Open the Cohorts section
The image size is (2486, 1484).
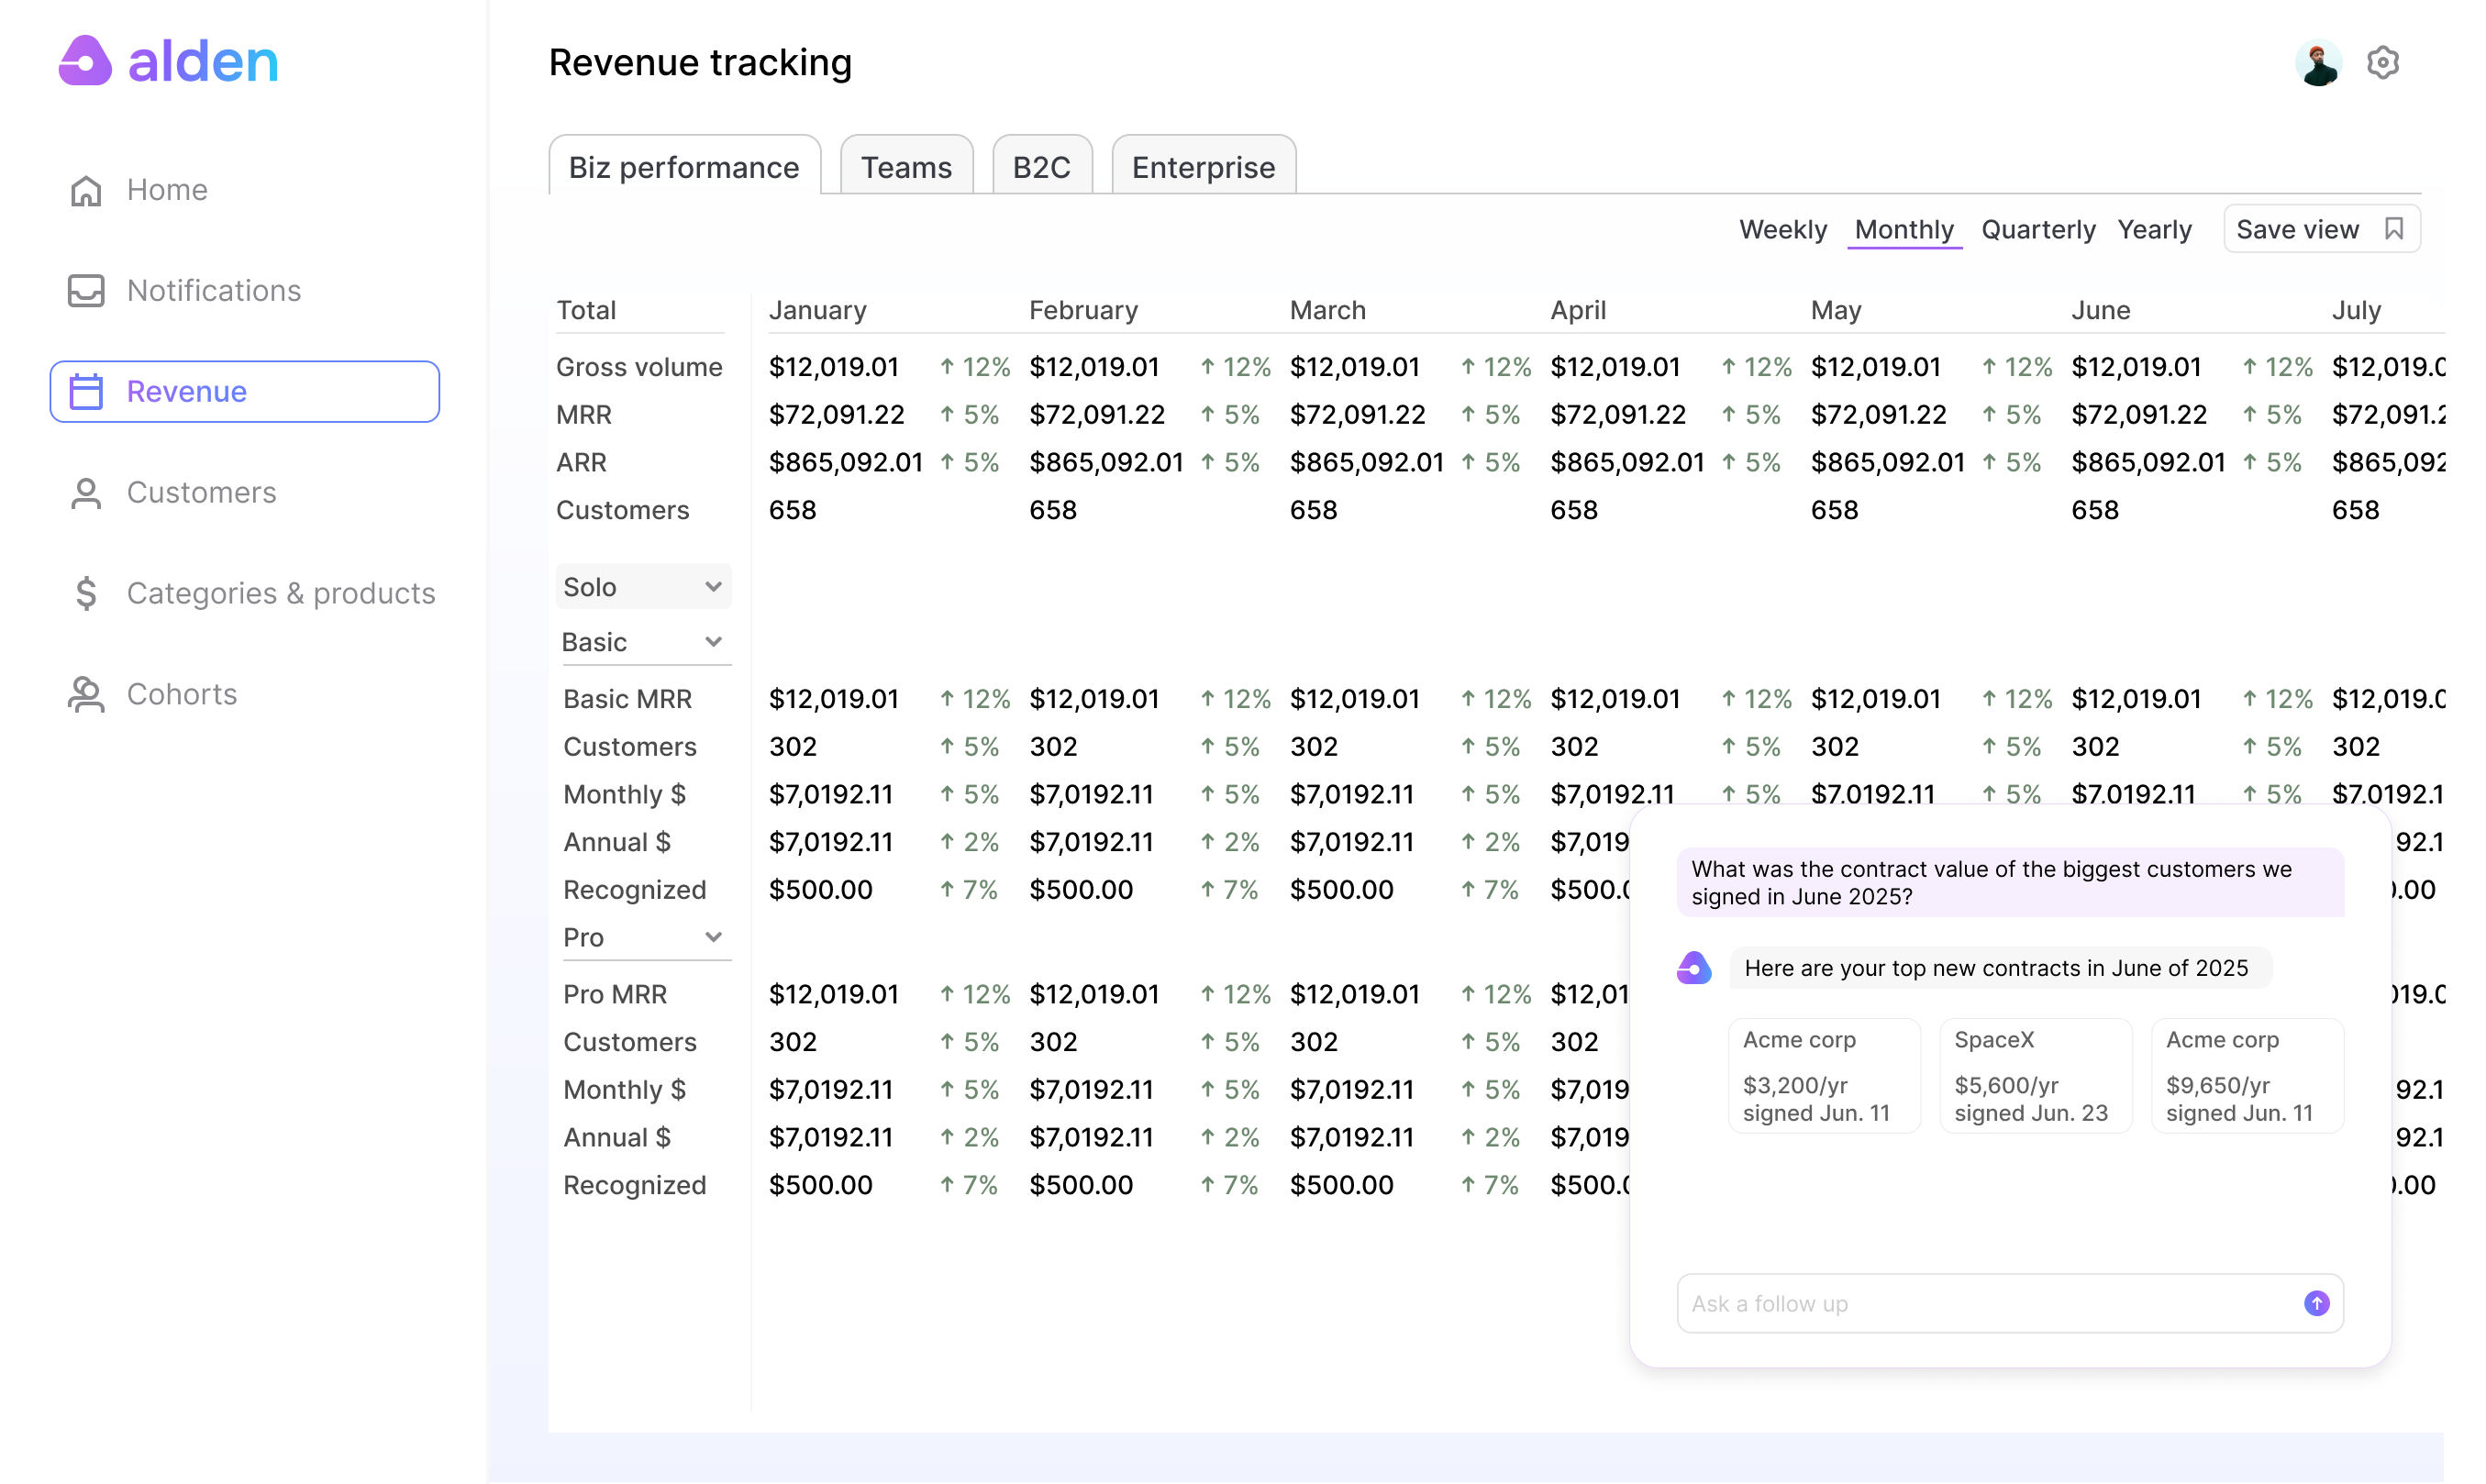181,695
